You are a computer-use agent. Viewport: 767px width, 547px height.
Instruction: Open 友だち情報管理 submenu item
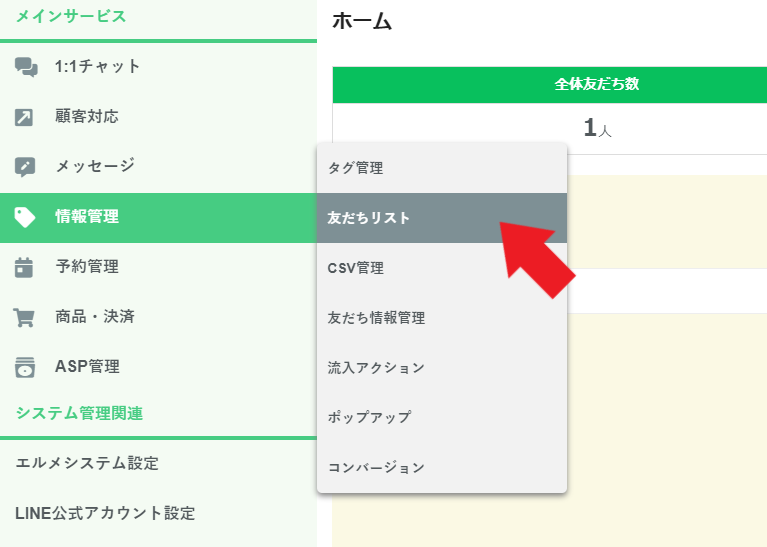coord(377,318)
